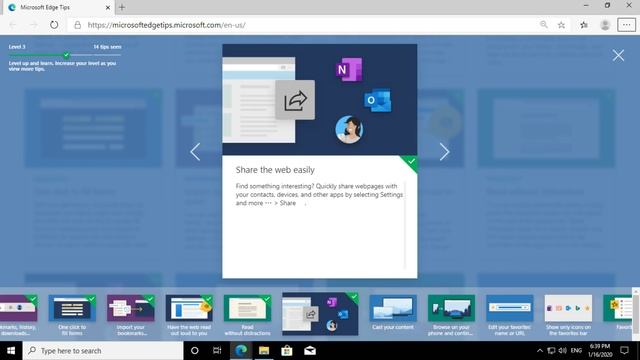
Task: Click the back navigation arrow
Action: coord(13,25)
